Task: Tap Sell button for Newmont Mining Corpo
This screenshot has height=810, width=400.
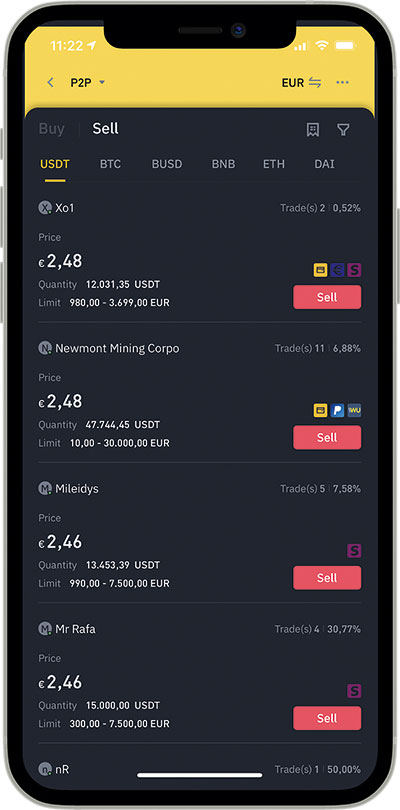Action: (327, 438)
